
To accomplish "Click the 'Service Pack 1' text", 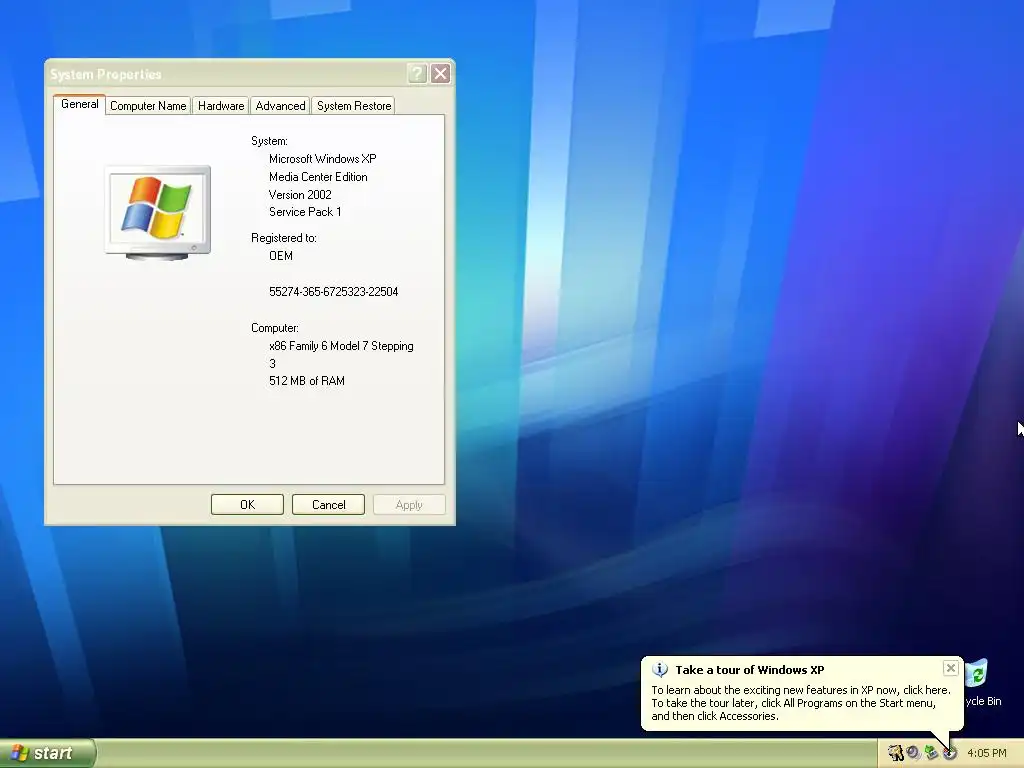I will [x=305, y=212].
